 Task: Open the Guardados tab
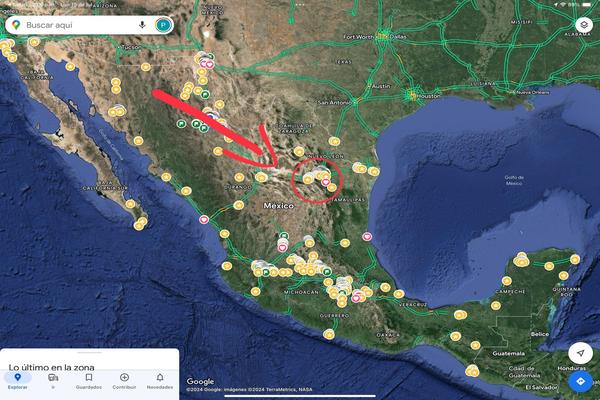pos(88,380)
